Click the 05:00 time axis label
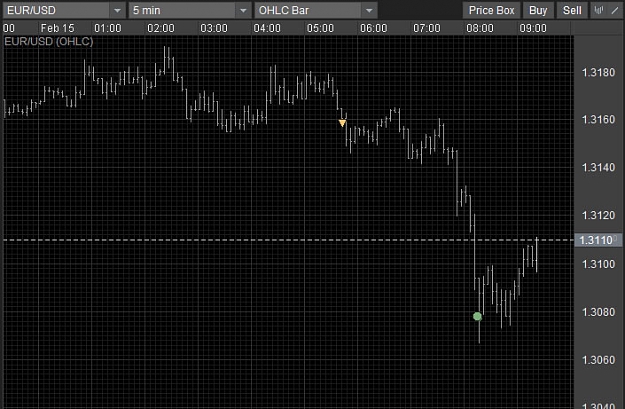The width and height of the screenshot is (625, 409). tap(320, 28)
